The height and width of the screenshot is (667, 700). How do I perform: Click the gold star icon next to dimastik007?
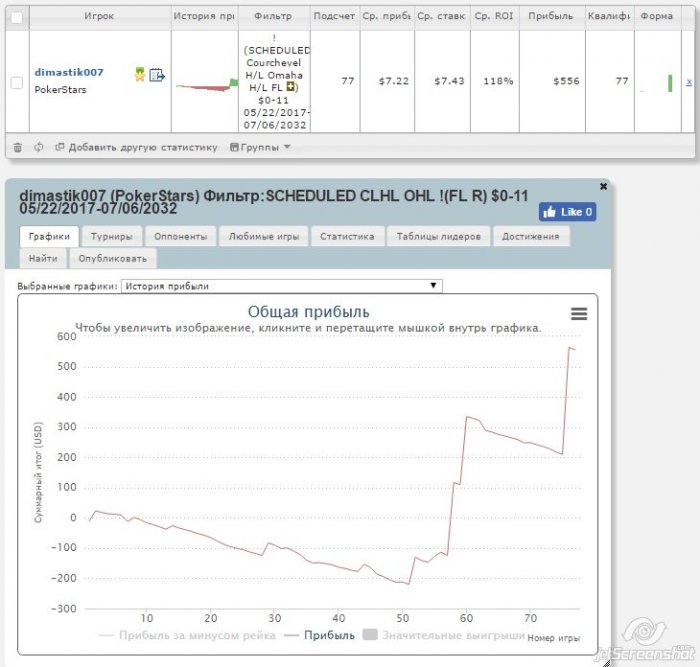[140, 75]
